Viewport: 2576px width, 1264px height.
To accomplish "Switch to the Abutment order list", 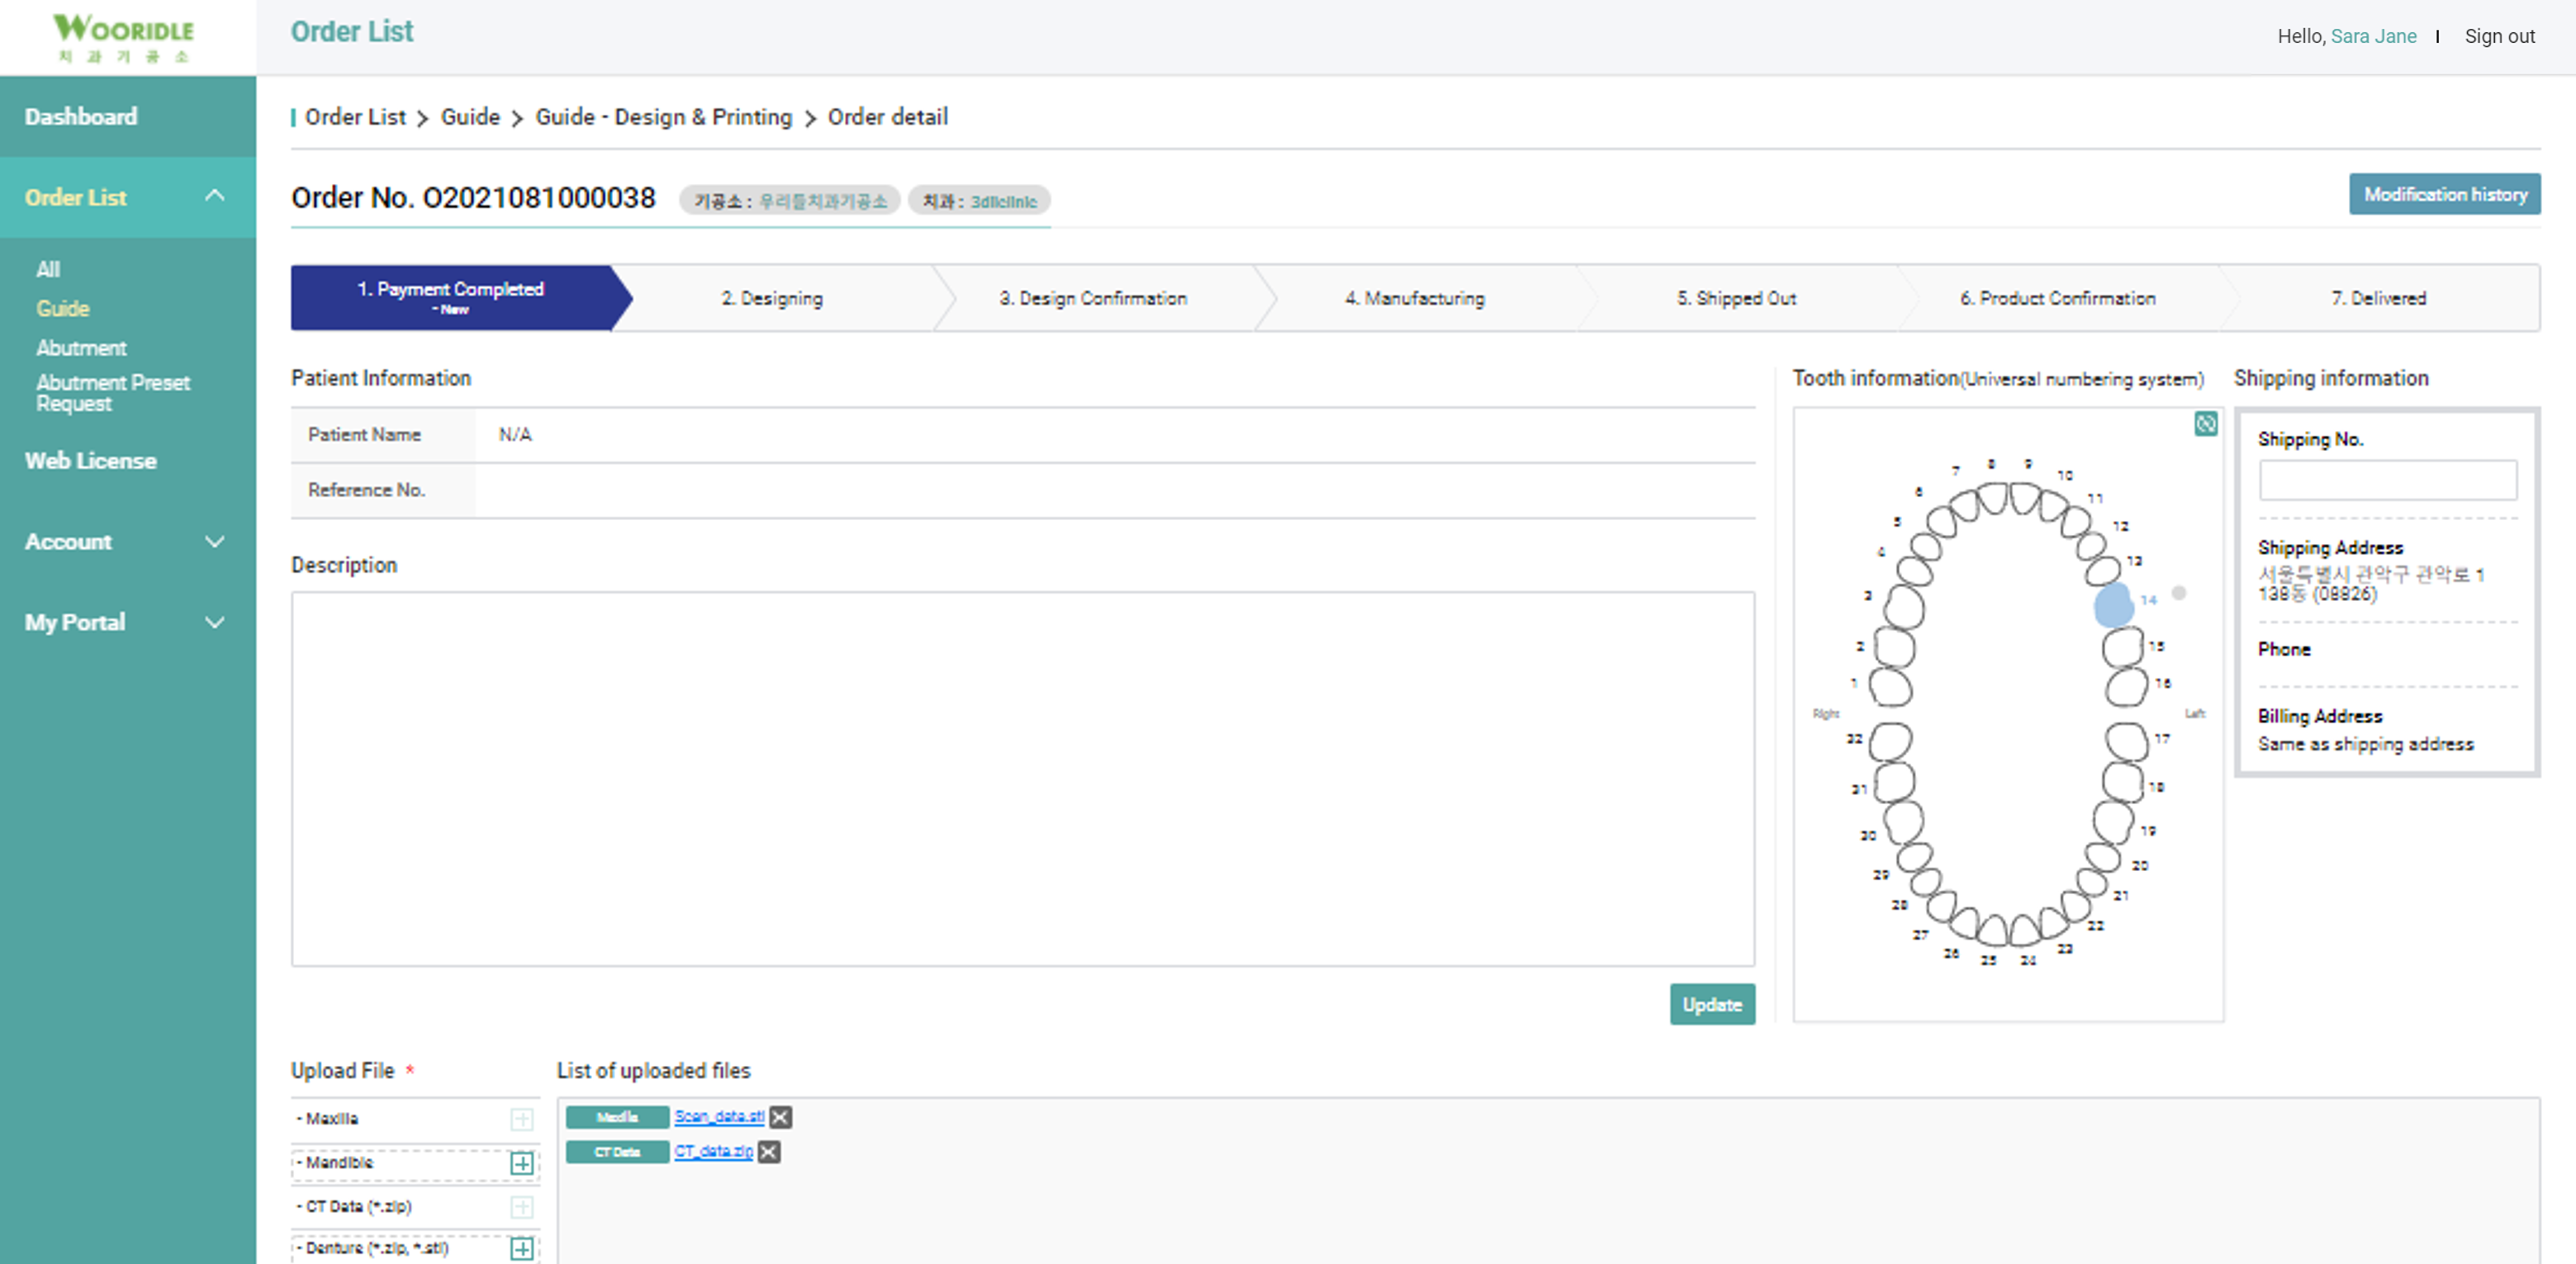I will pos(82,347).
